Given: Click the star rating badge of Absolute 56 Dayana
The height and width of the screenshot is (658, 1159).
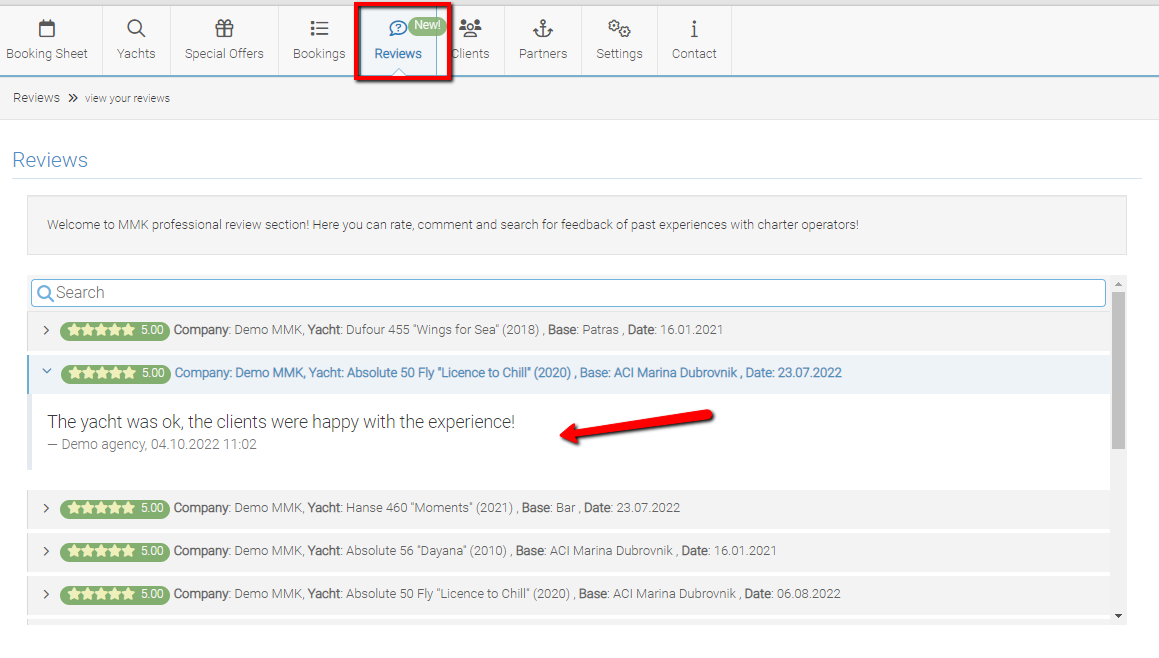Looking at the screenshot, I should click(x=115, y=552).
